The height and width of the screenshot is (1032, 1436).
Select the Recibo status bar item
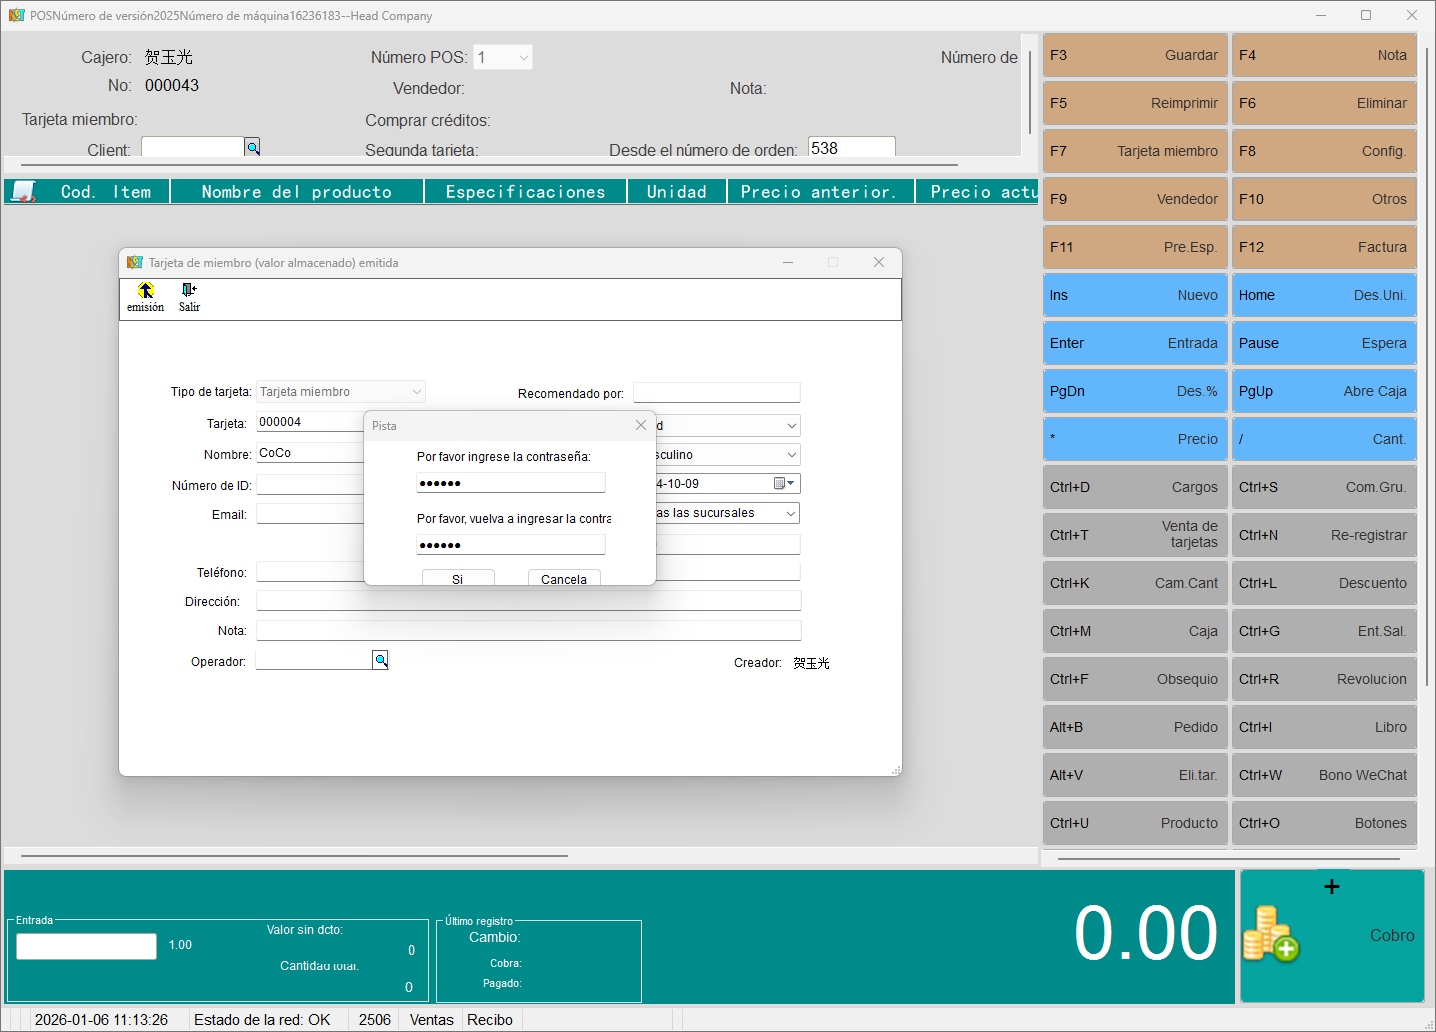click(x=490, y=1020)
